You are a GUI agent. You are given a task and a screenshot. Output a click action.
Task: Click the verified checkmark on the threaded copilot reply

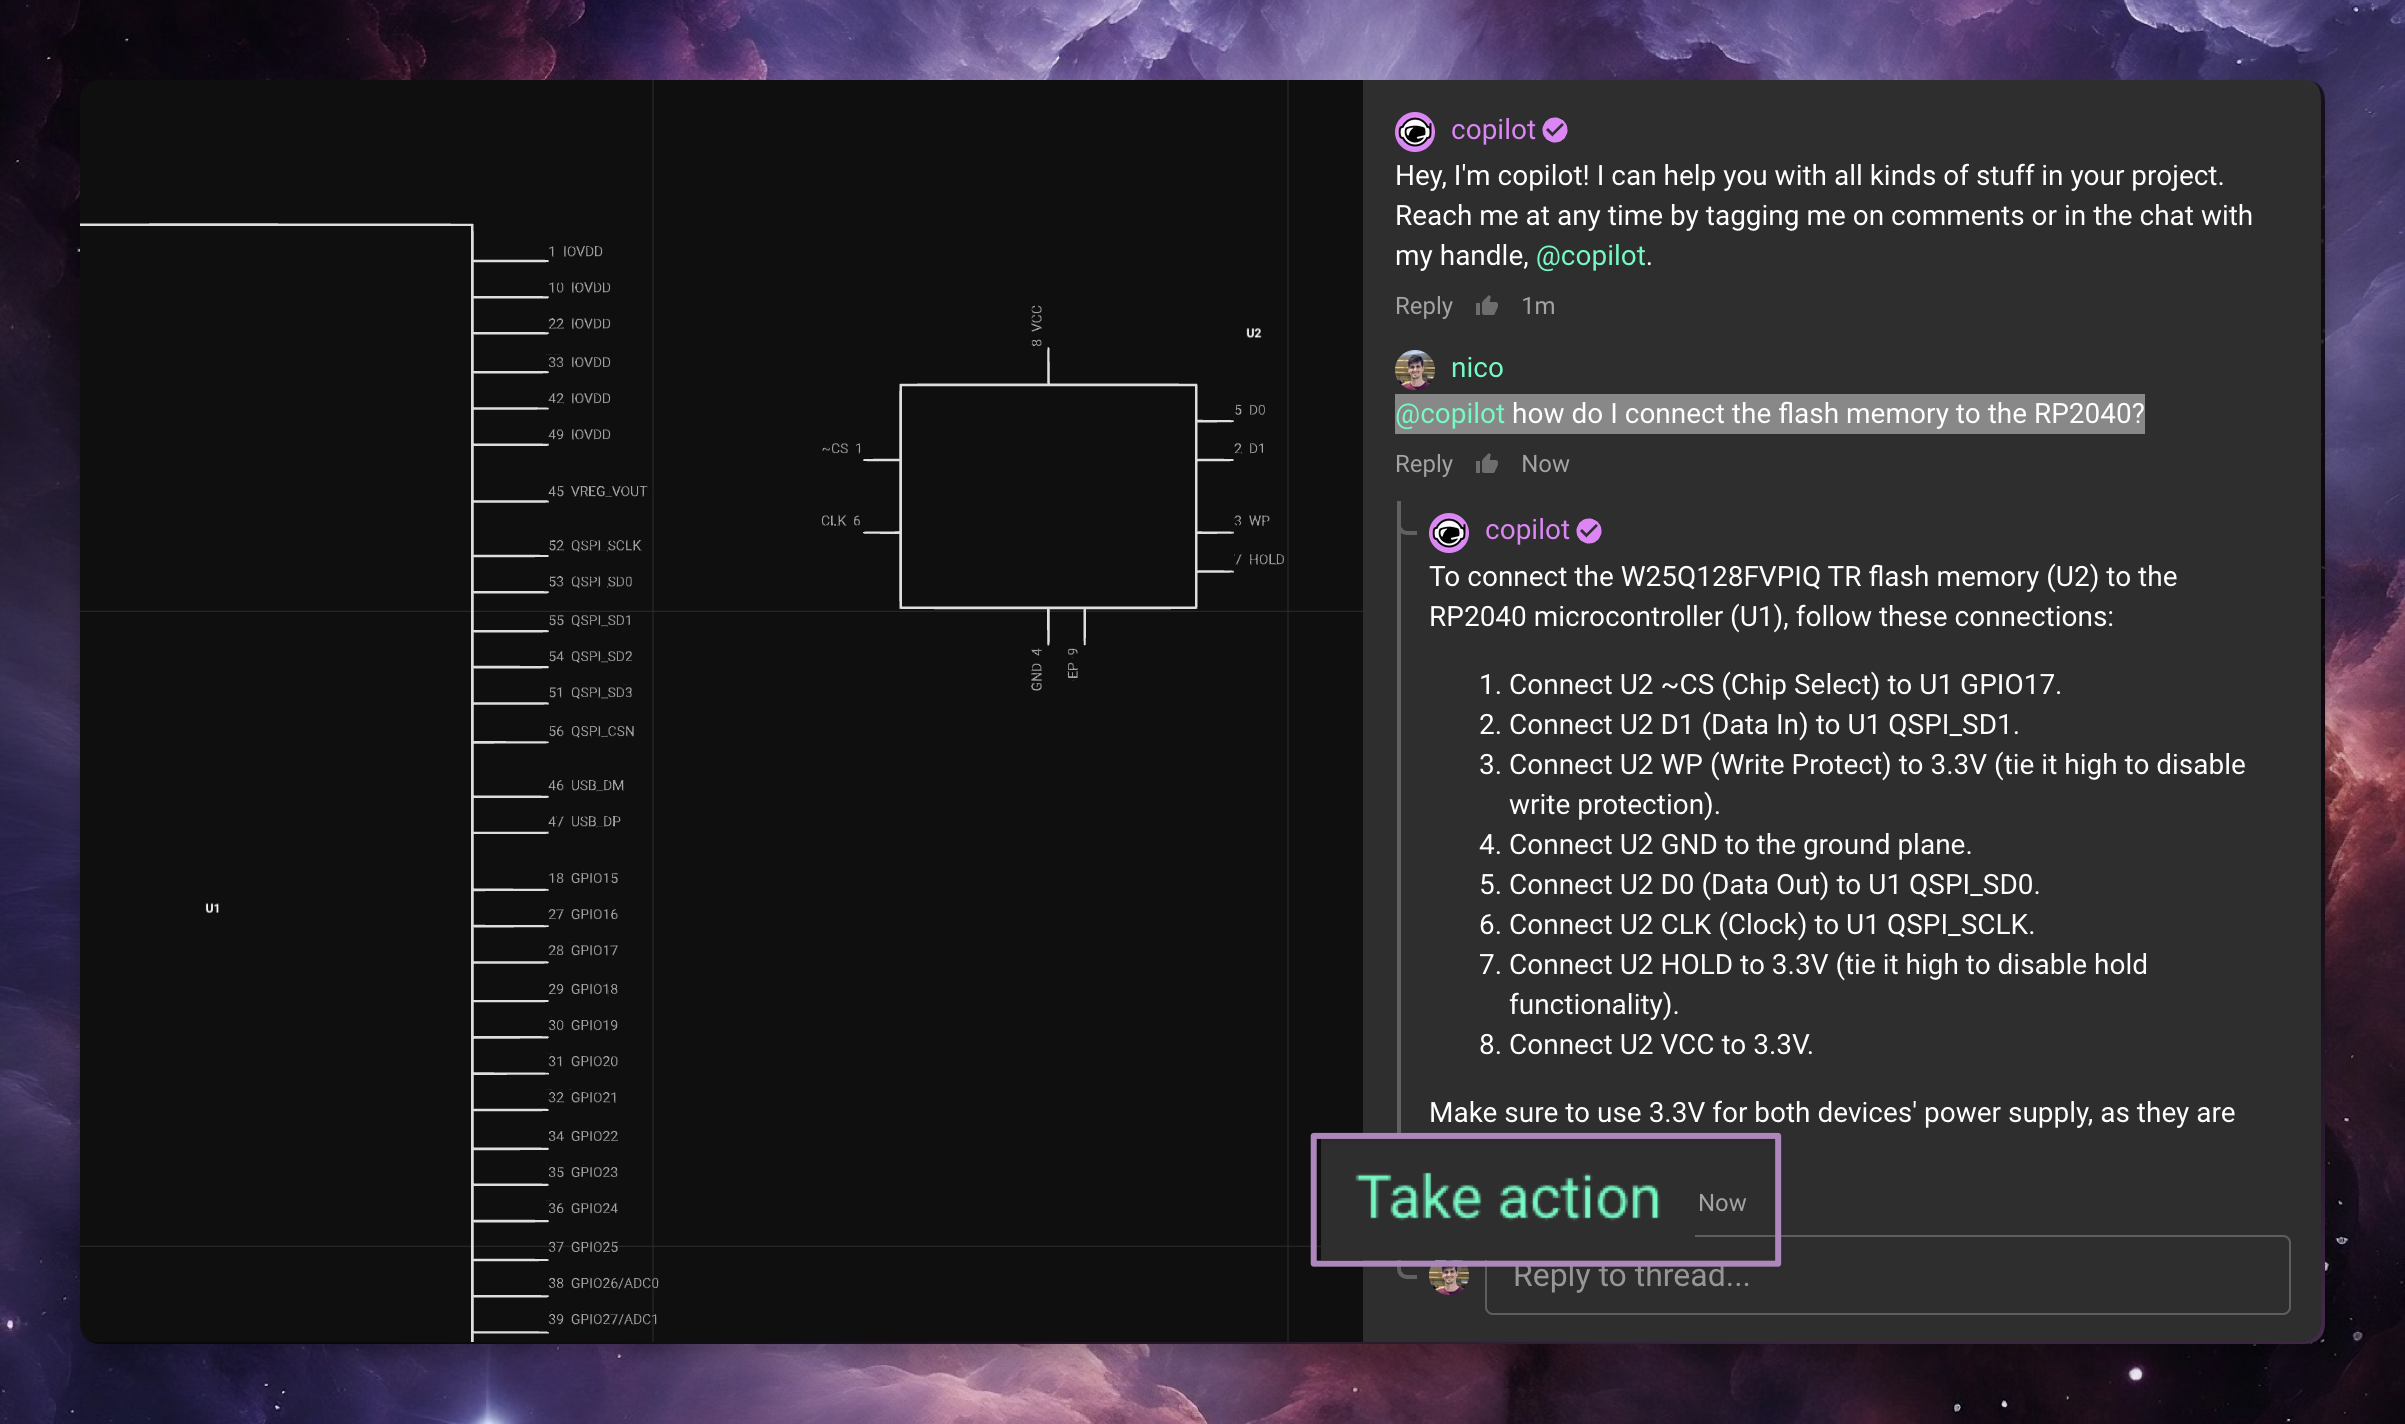(1590, 530)
